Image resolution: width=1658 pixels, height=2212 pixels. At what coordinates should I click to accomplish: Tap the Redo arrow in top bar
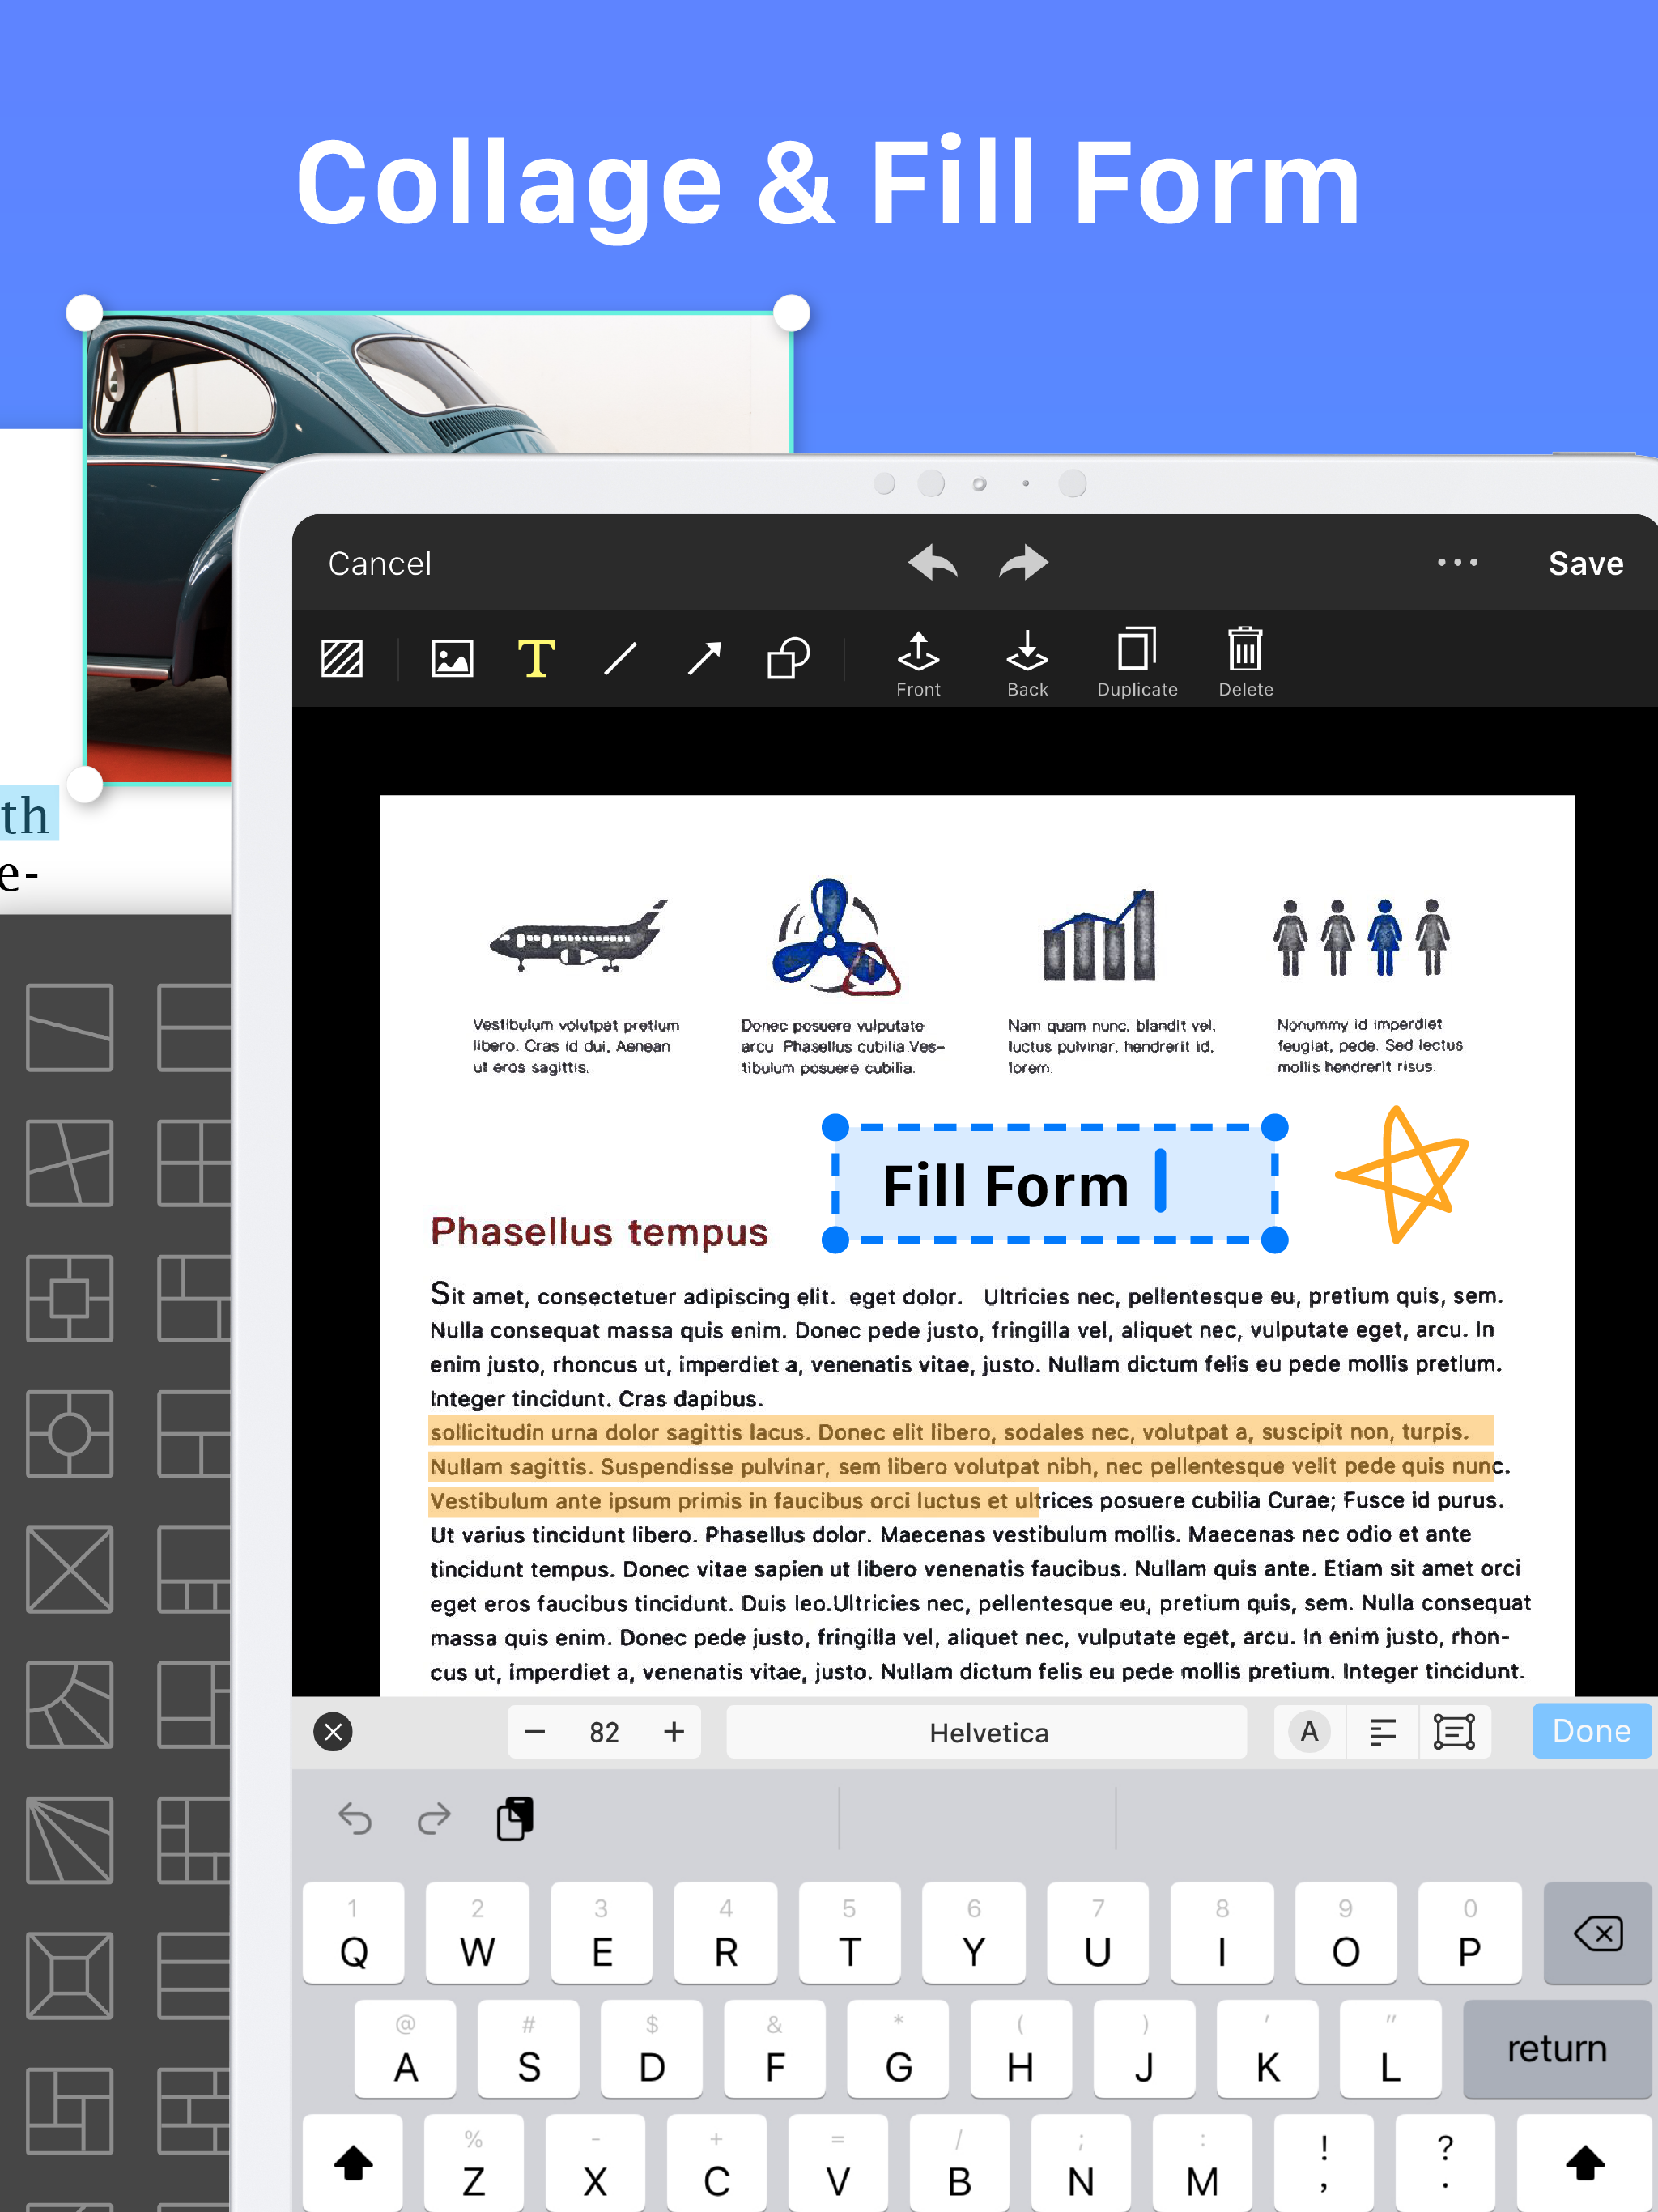point(1023,563)
